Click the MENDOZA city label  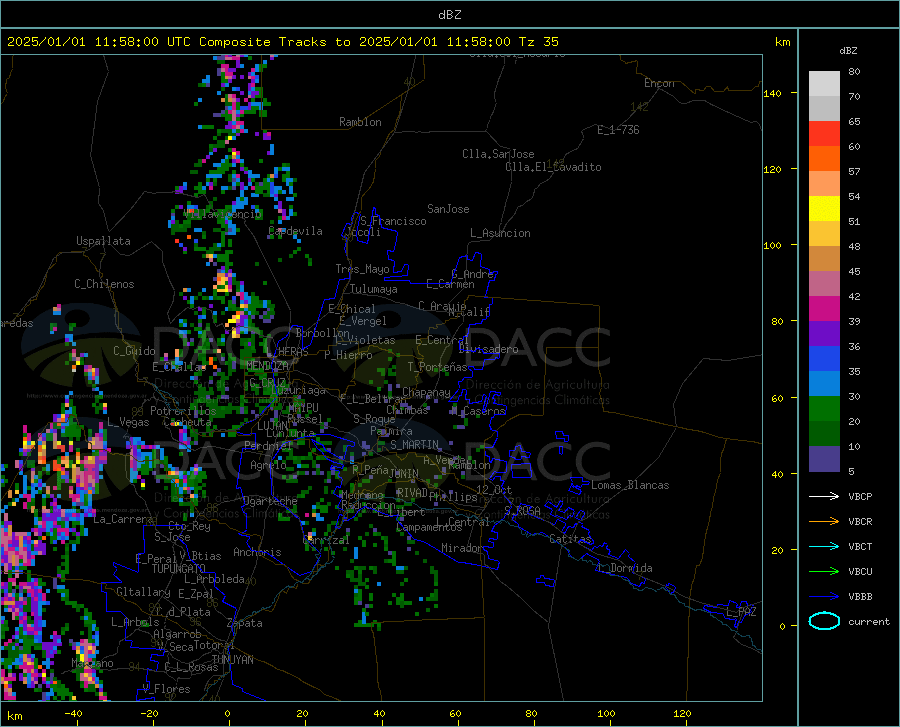pyautogui.click(x=267, y=365)
